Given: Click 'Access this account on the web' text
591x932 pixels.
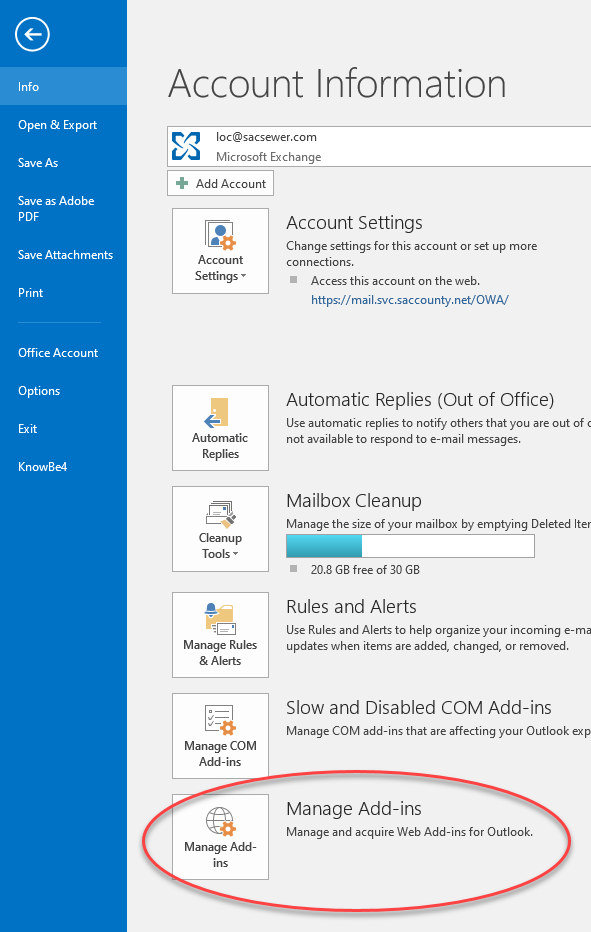Looking at the screenshot, I should (395, 281).
